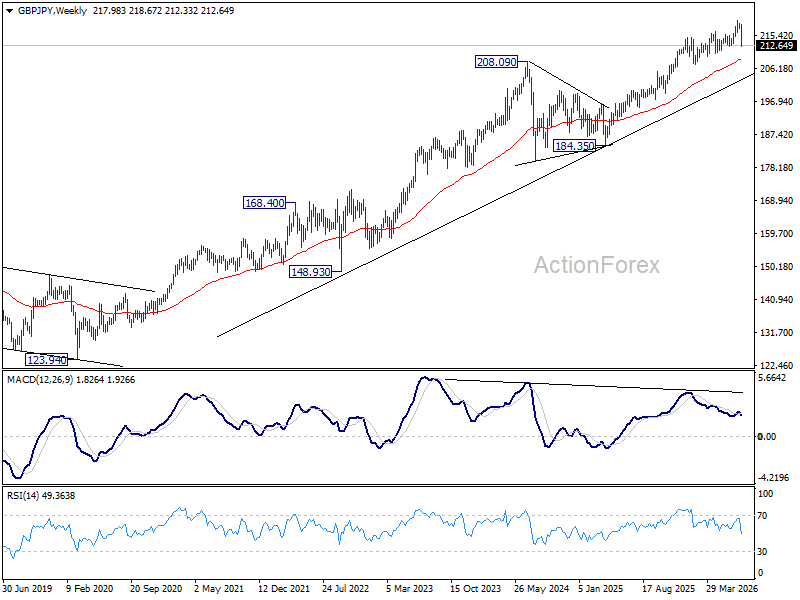Click the 15 Oct 2023 date label
Screen dimensions: 800x600
[475, 589]
